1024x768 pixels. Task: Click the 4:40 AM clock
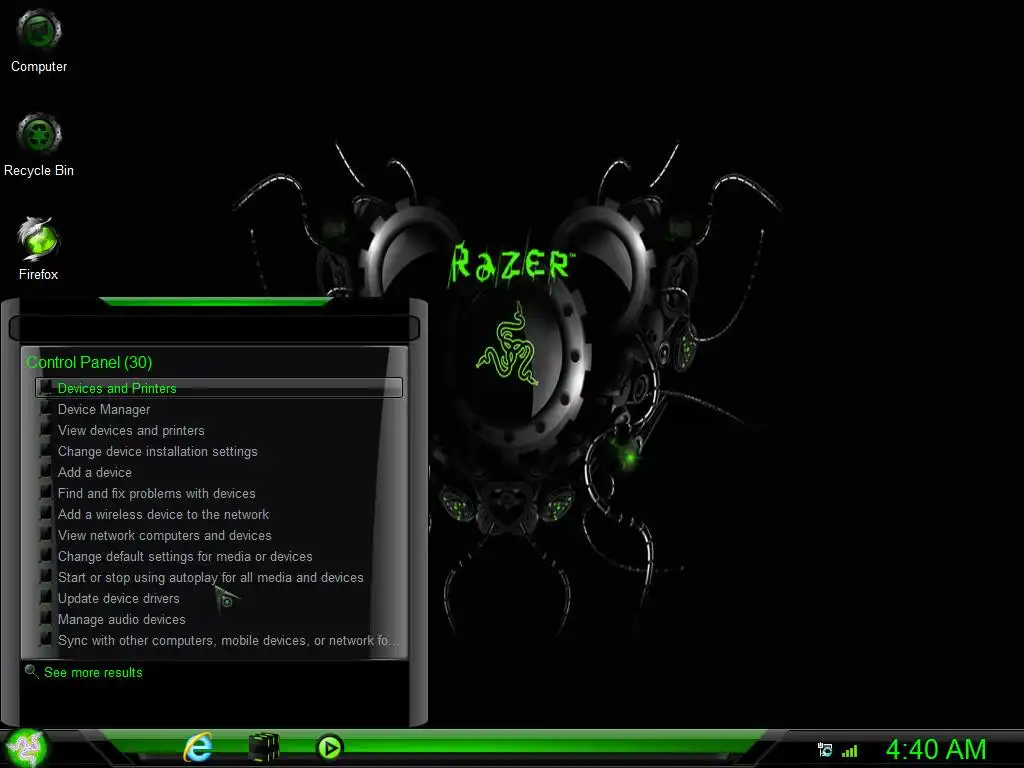(x=935, y=750)
